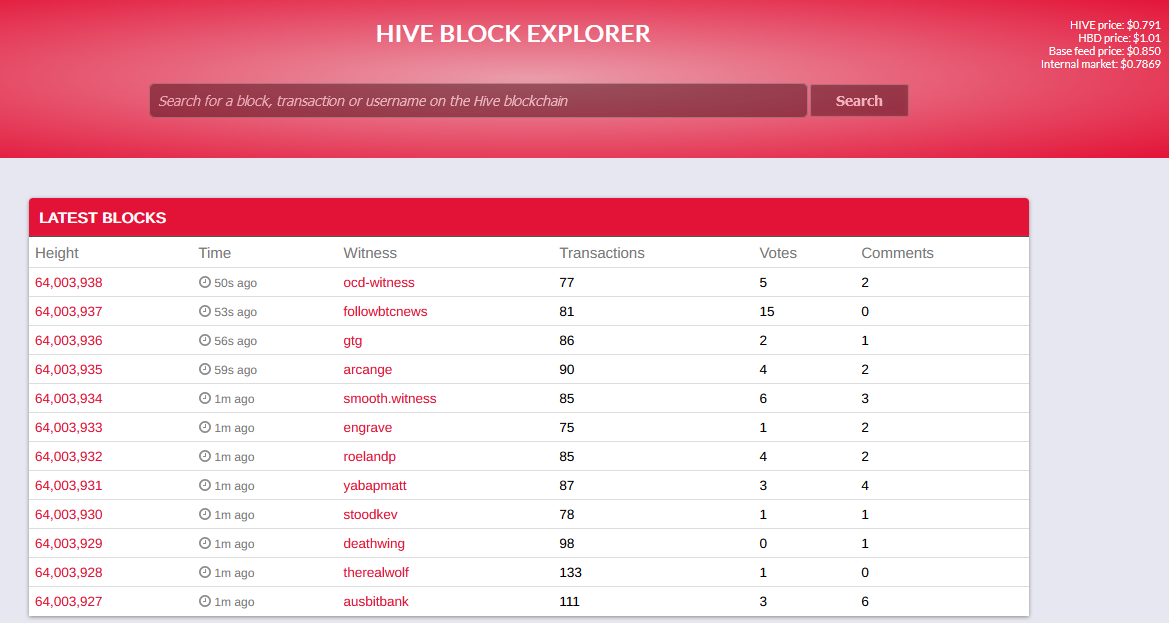Open block 64,003,936
This screenshot has width=1169, height=623.
(69, 341)
